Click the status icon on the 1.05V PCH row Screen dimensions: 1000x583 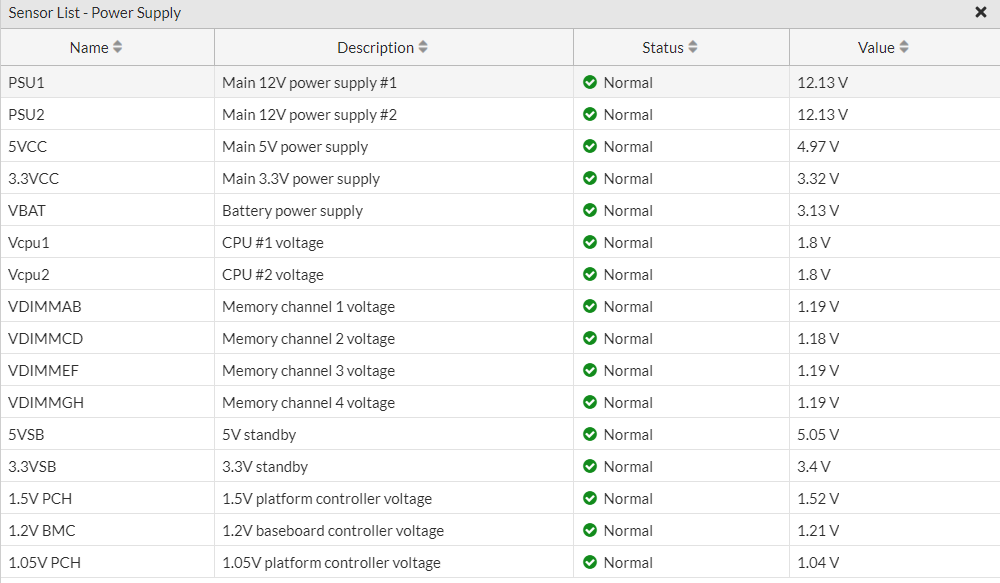590,562
